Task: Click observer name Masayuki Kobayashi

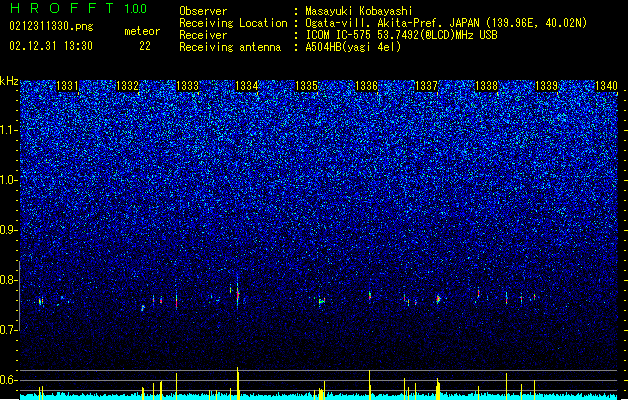Action: click(358, 11)
